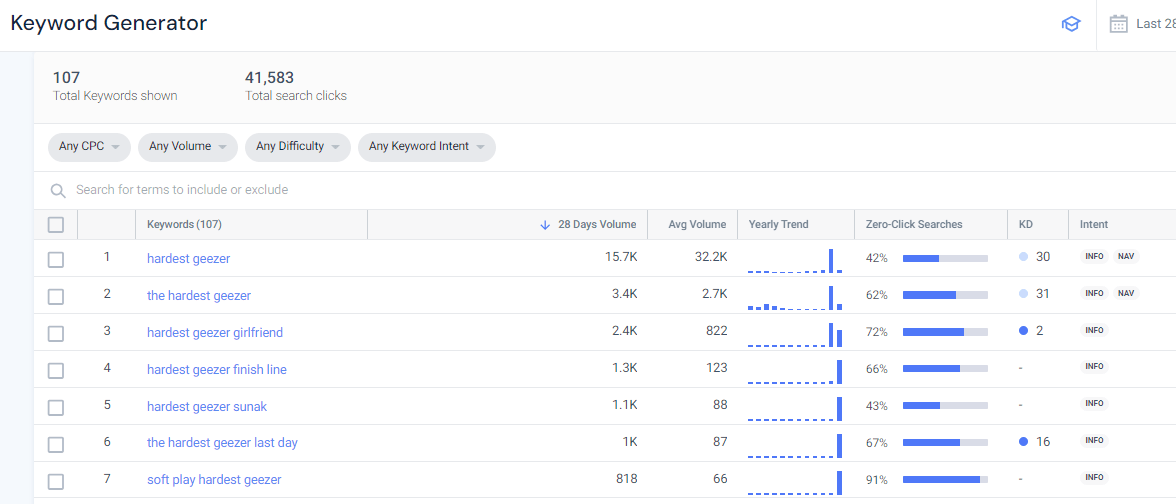Open the hardest geezer last day link
Viewport: 1176px width, 504px height.
tap(222, 442)
